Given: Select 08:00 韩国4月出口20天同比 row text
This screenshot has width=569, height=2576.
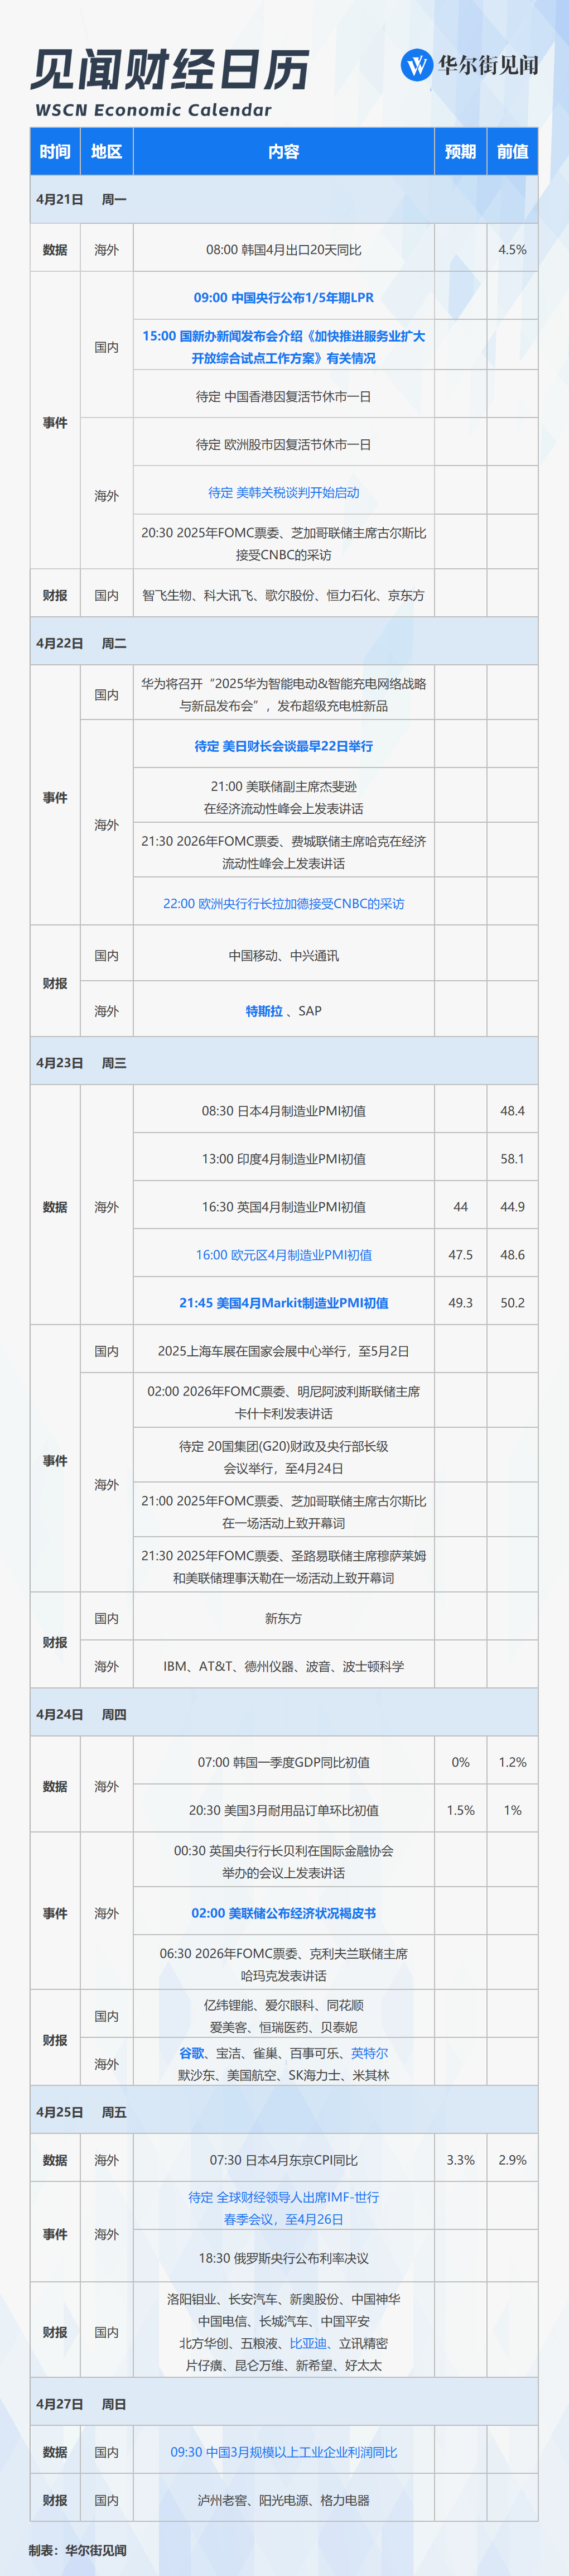Looking at the screenshot, I should pyautogui.click(x=284, y=250).
